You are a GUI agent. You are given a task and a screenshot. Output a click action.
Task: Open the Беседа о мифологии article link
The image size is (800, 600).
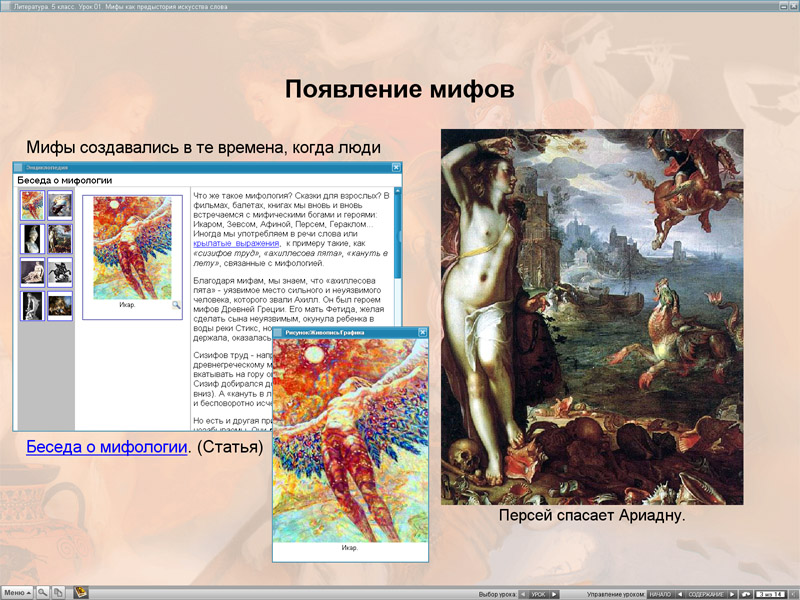point(107,447)
